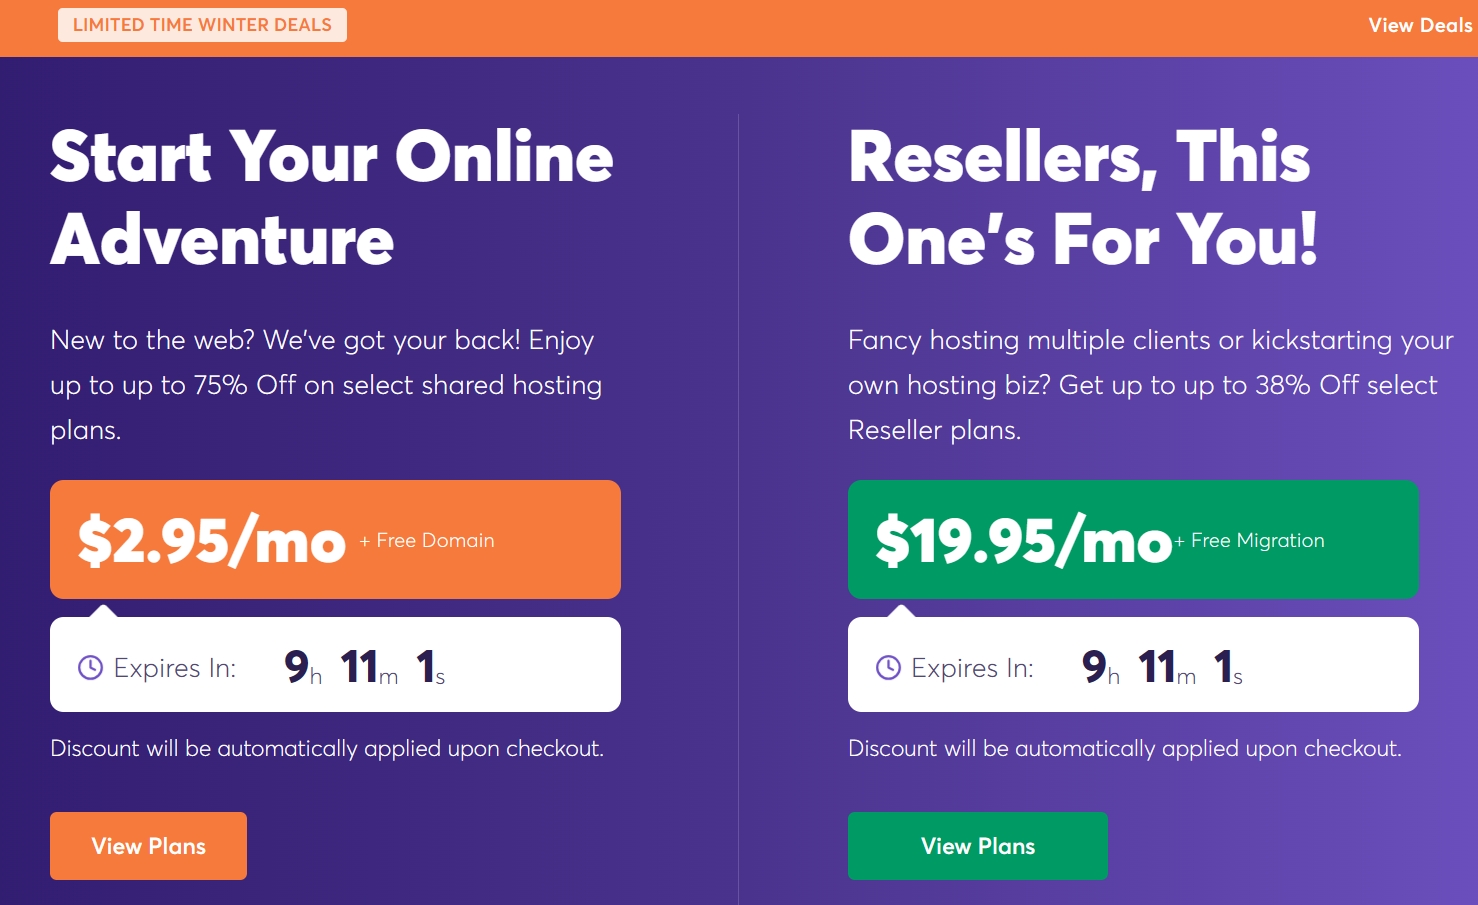Click "Expires In:" label under the orange price
1478x905 pixels.
pos(175,668)
